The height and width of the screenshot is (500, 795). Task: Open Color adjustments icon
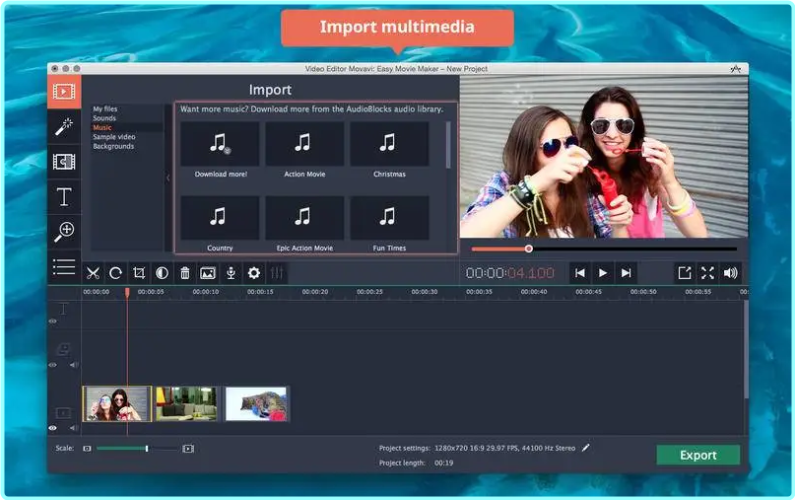(x=162, y=273)
